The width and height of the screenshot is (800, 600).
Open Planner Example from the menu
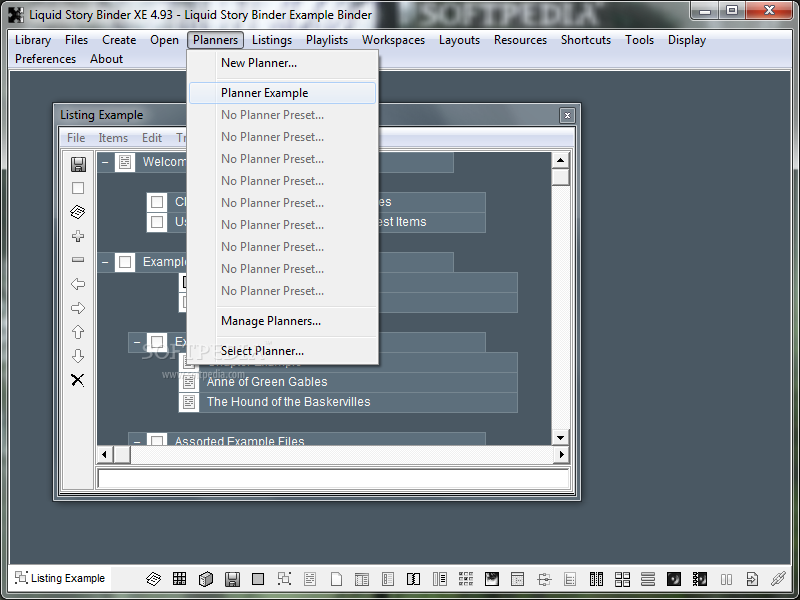click(282, 93)
